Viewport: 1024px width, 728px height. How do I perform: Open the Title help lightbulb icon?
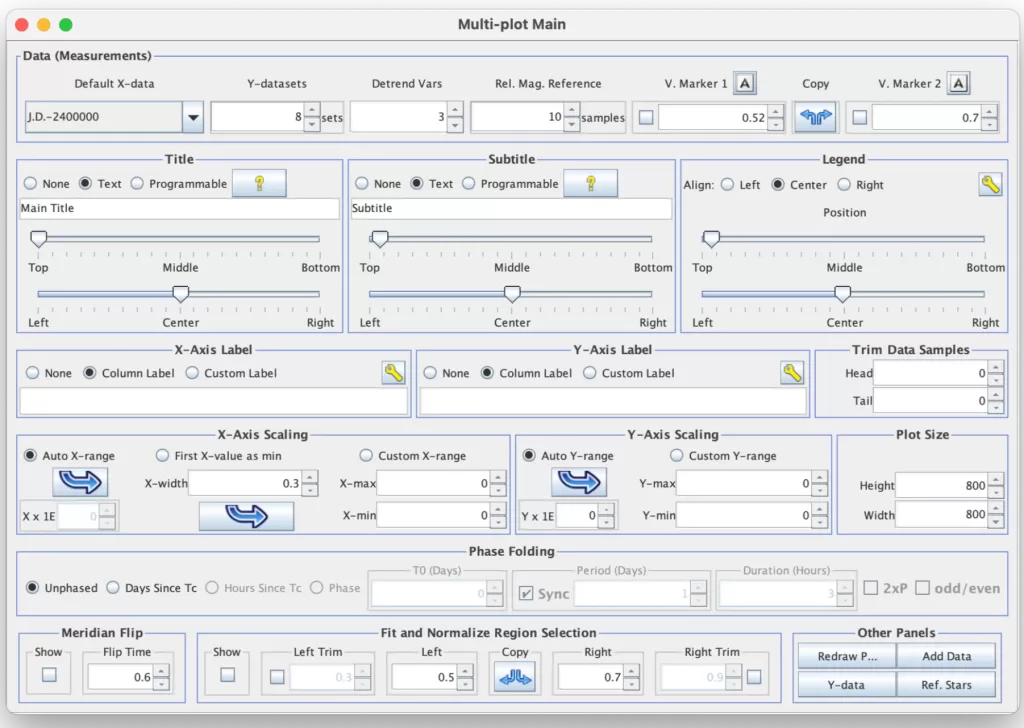tap(259, 183)
